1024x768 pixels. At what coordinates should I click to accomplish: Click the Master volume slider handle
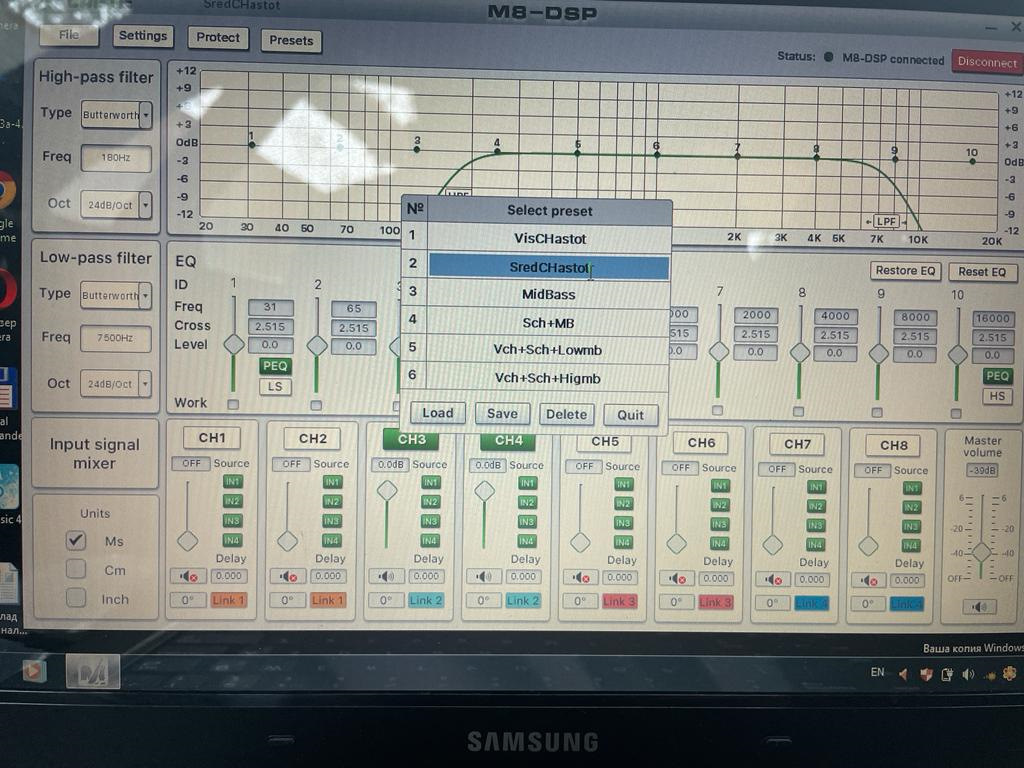982,552
